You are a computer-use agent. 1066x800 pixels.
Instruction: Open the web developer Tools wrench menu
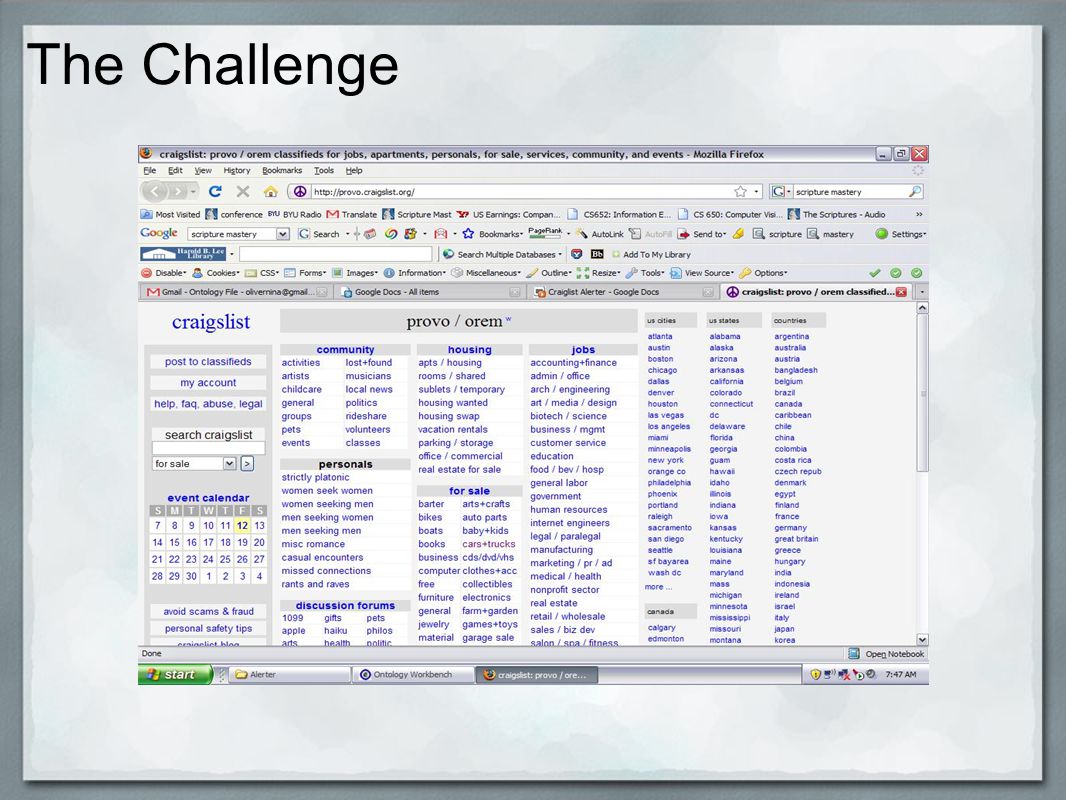tap(644, 273)
